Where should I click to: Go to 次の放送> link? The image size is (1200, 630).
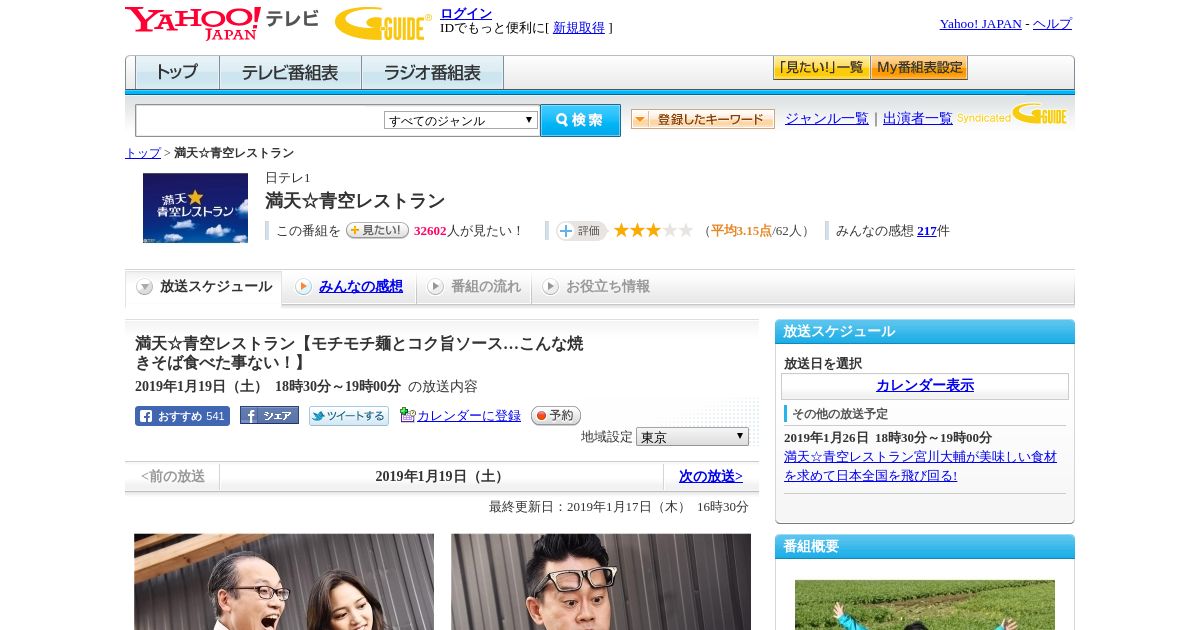click(711, 477)
